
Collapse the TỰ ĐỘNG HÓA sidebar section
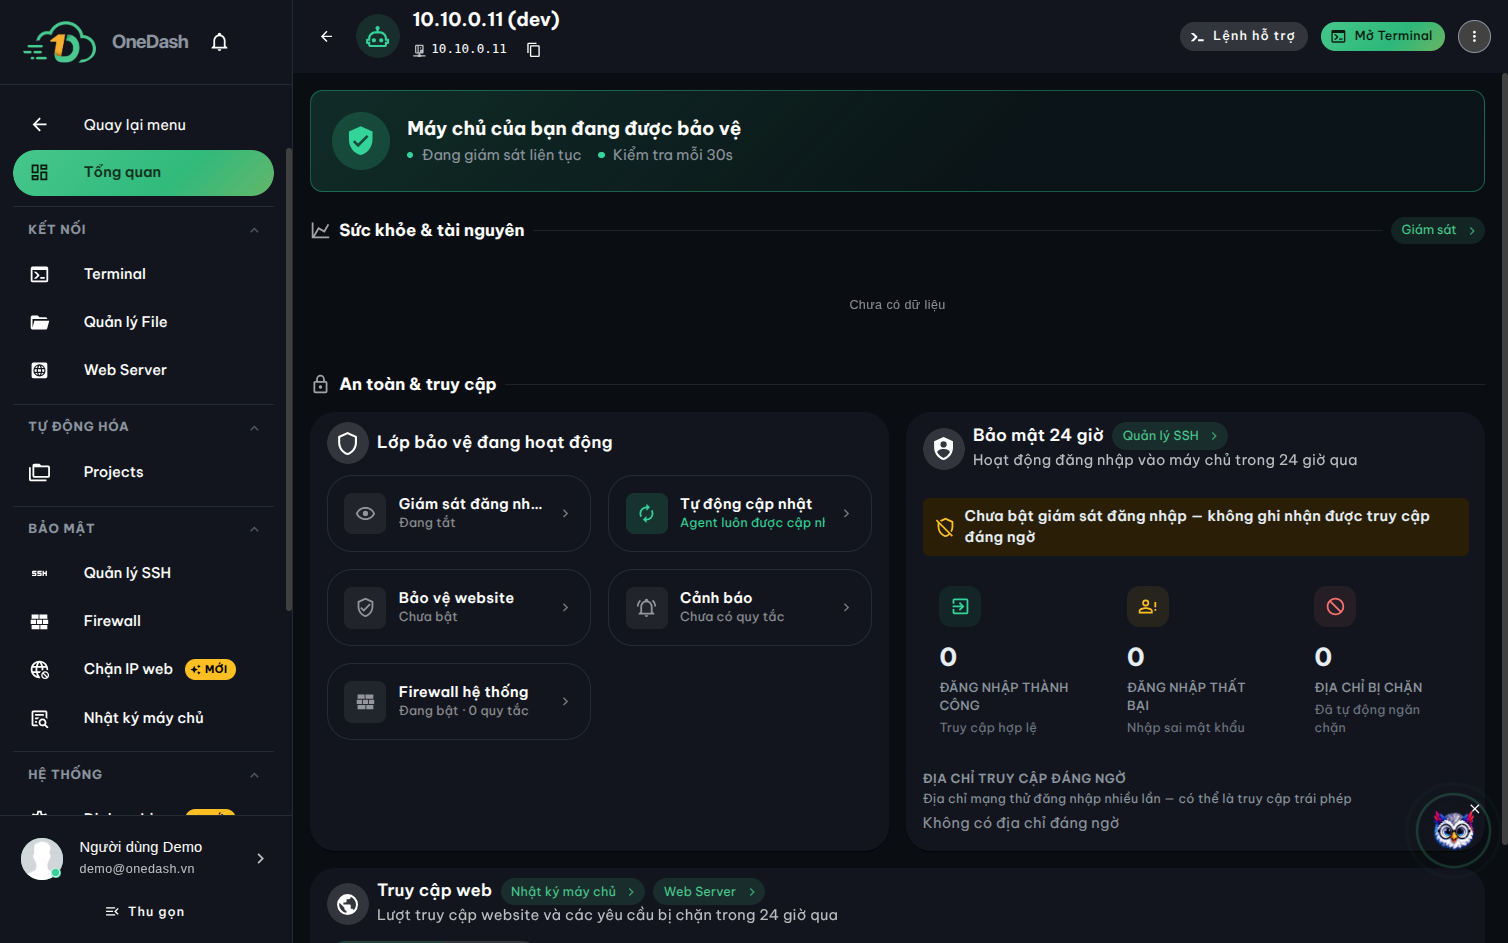click(254, 427)
